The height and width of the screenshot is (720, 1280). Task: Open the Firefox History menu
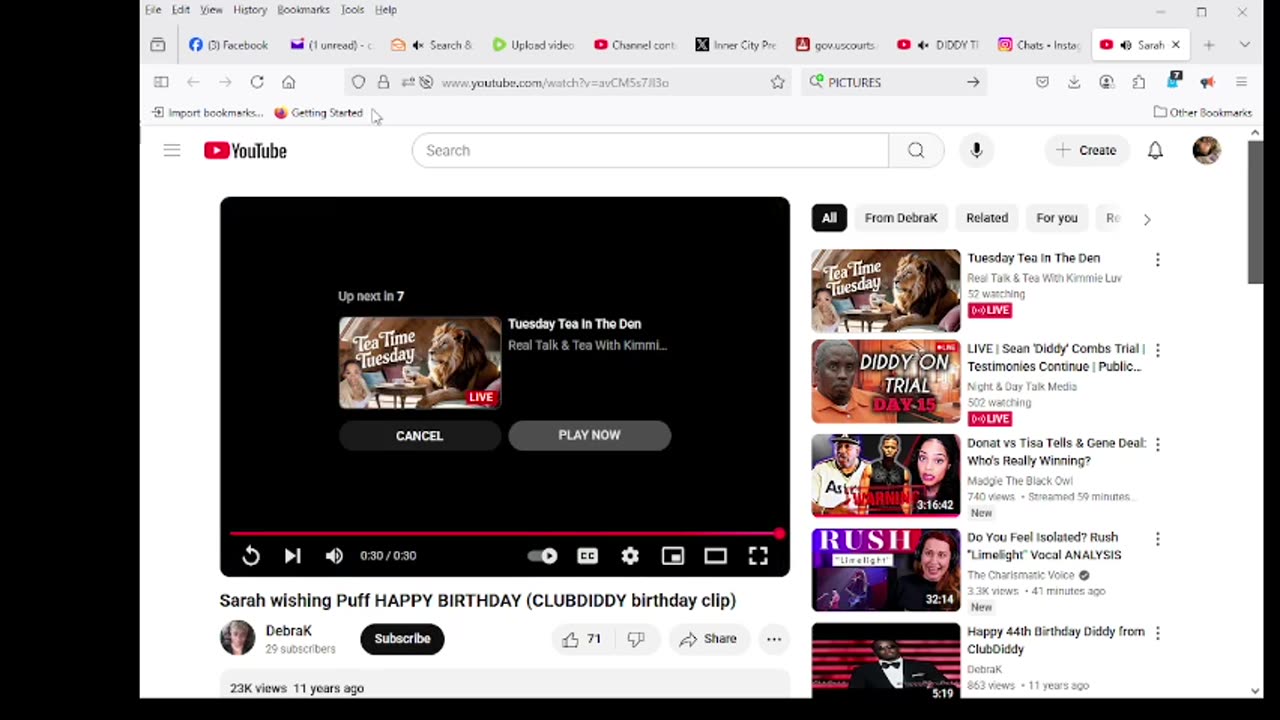(250, 10)
